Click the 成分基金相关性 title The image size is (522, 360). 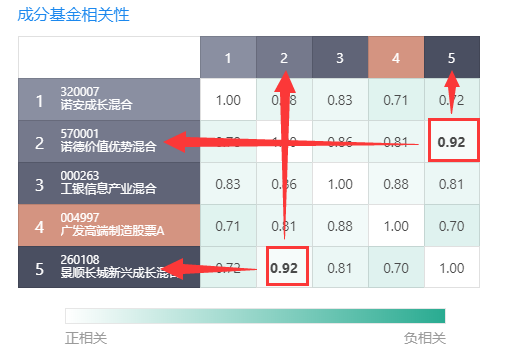[x=73, y=15]
